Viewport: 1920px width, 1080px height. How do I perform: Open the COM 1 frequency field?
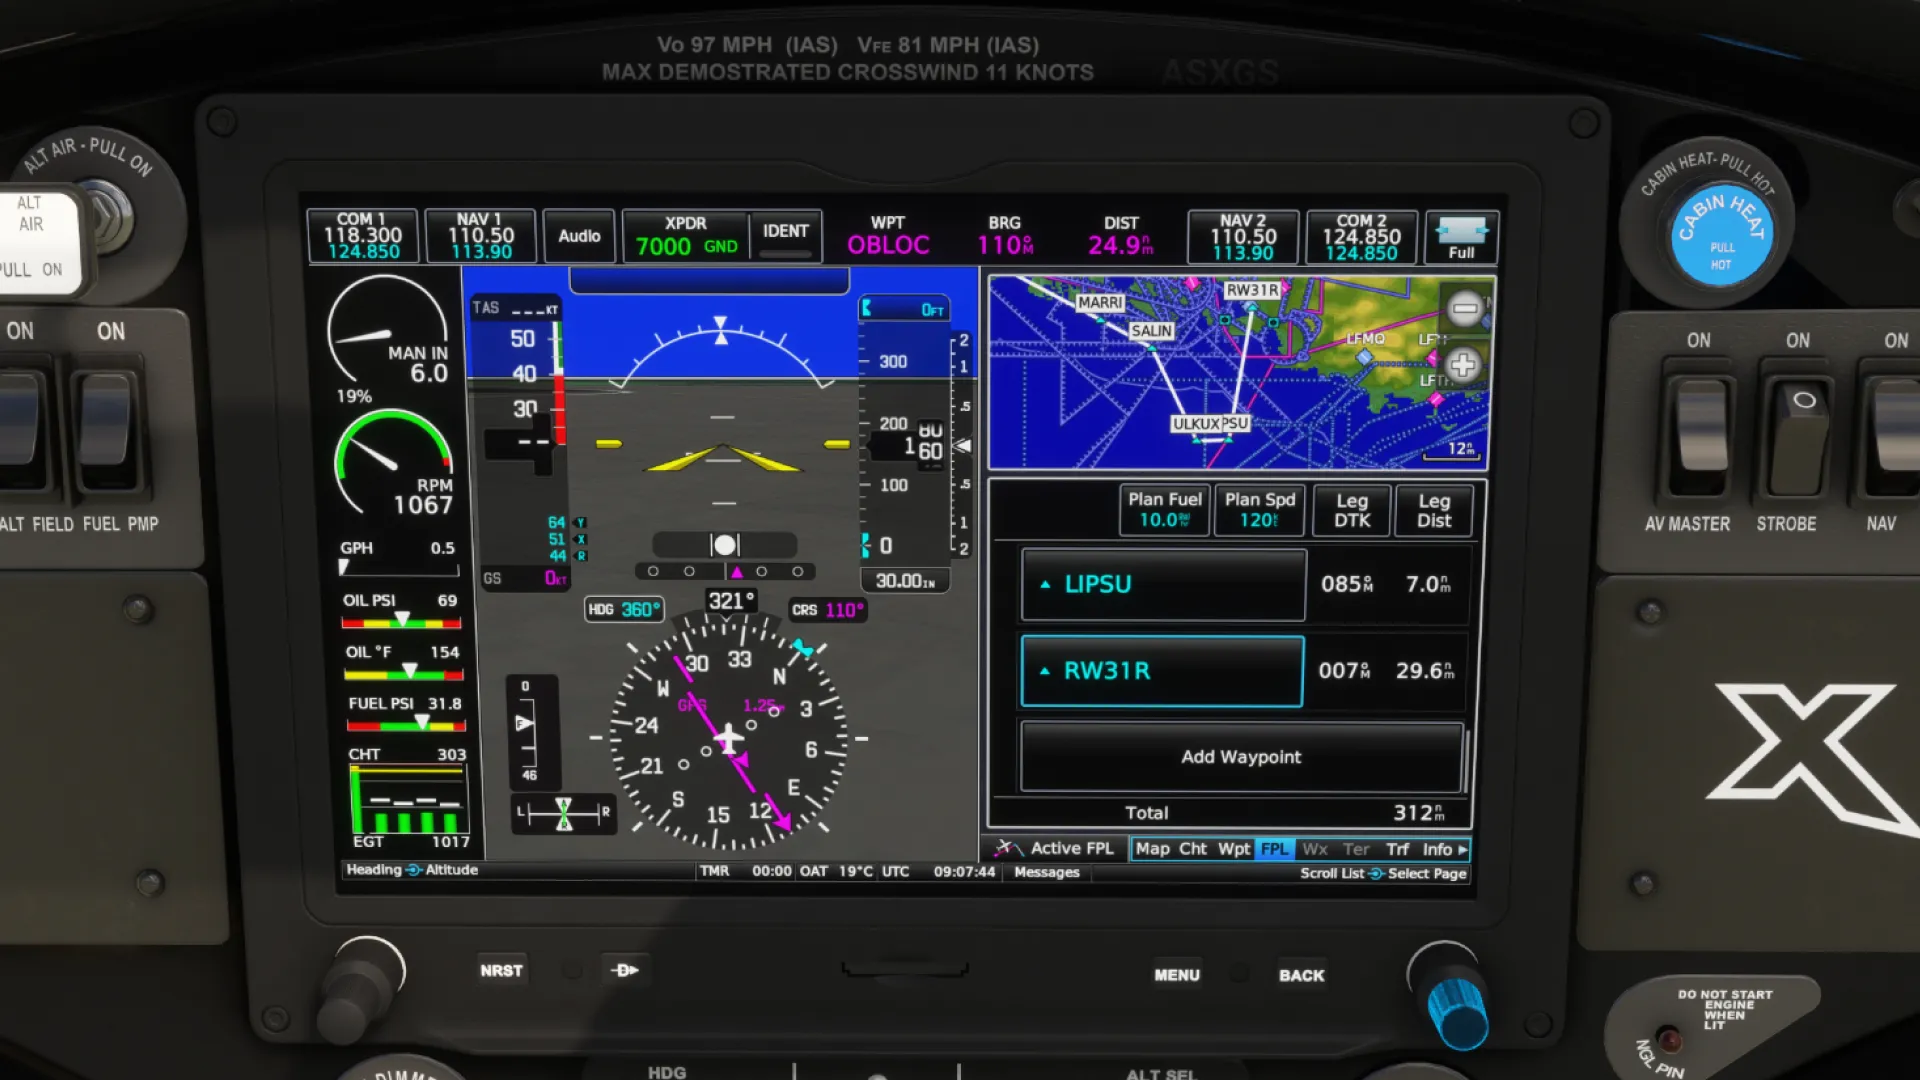pyautogui.click(x=362, y=237)
